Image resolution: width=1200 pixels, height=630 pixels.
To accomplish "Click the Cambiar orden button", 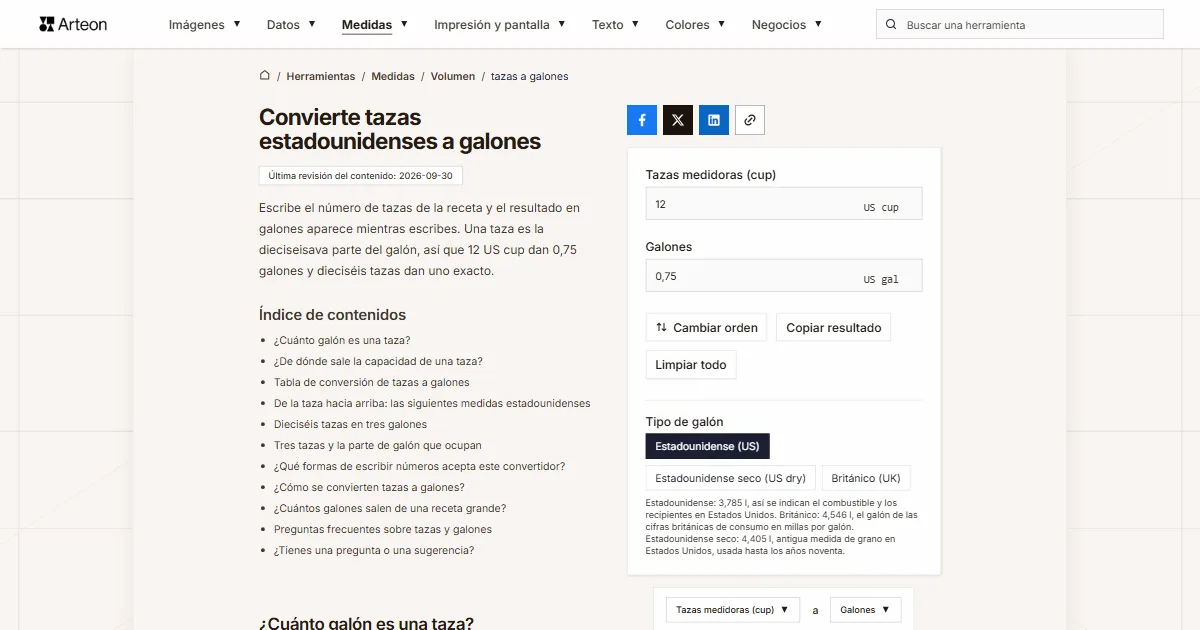I will [707, 327].
